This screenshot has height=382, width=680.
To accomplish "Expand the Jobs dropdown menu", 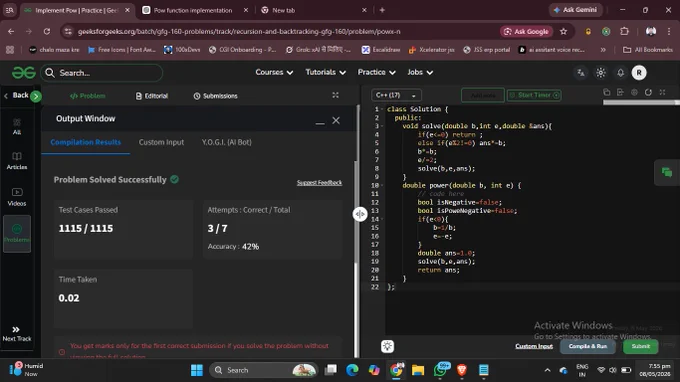I will (420, 72).
